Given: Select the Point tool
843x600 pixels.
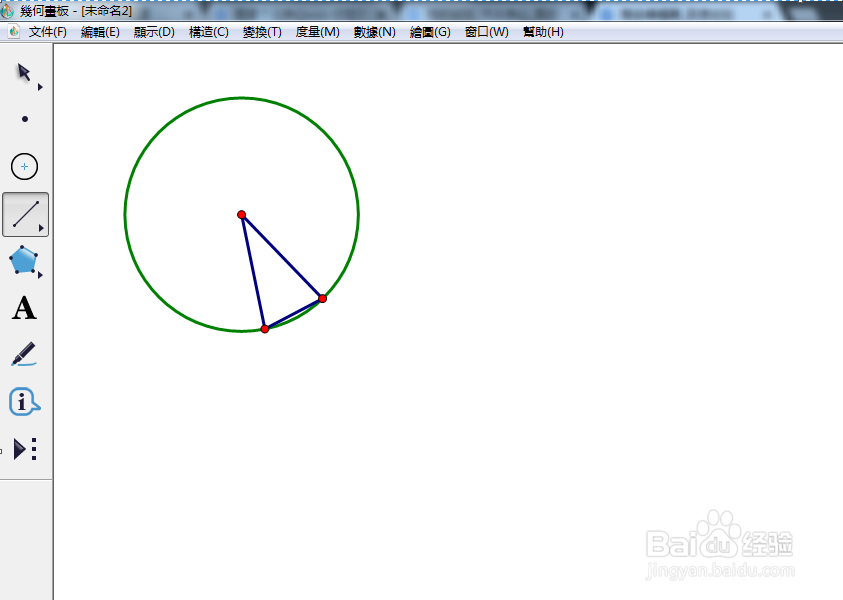Looking at the screenshot, I should tap(25, 119).
